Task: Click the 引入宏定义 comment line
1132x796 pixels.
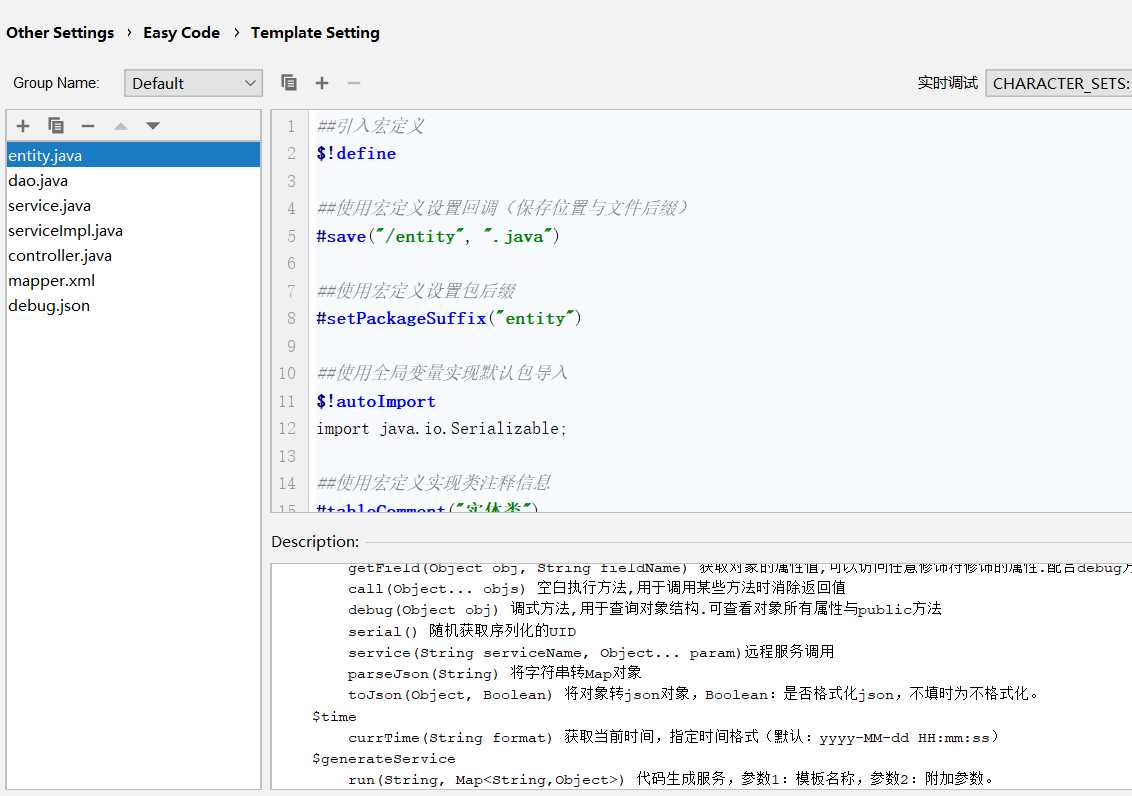Action: coord(370,126)
